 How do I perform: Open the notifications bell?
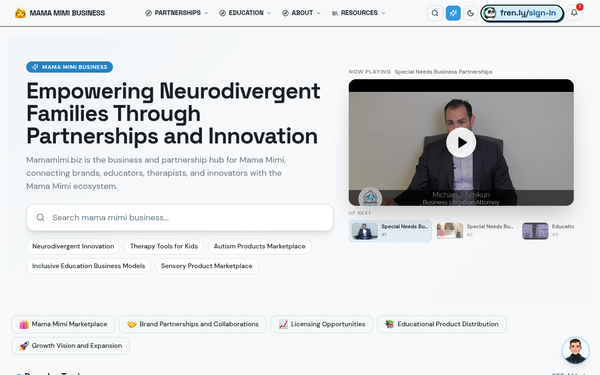[x=574, y=13]
